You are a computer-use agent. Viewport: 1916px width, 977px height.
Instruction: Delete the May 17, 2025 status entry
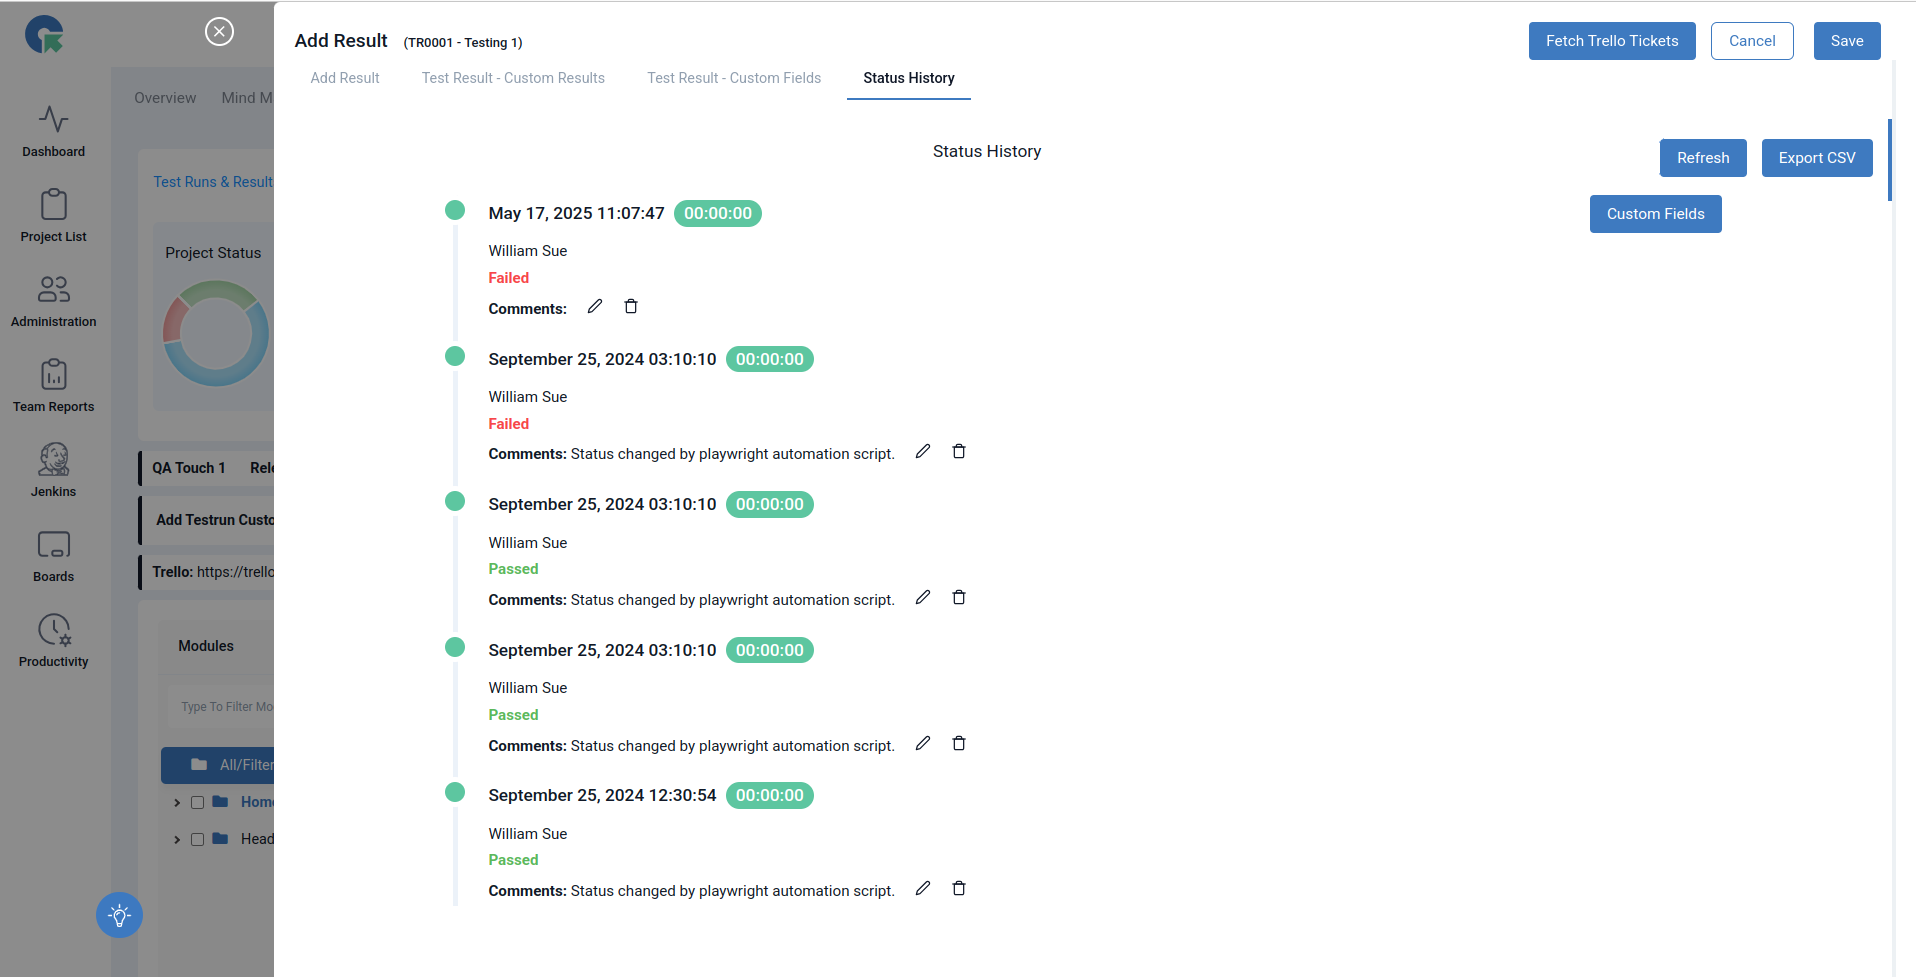631,306
